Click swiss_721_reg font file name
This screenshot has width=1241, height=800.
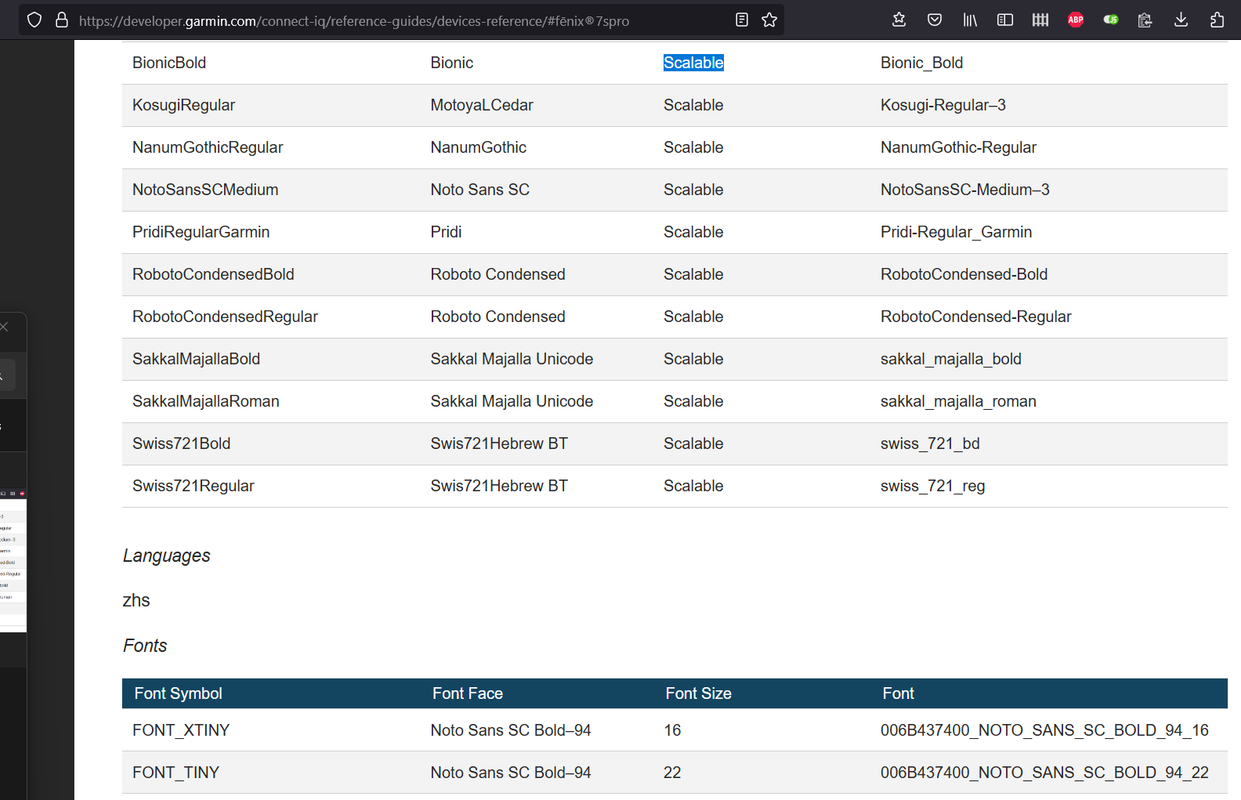933,486
